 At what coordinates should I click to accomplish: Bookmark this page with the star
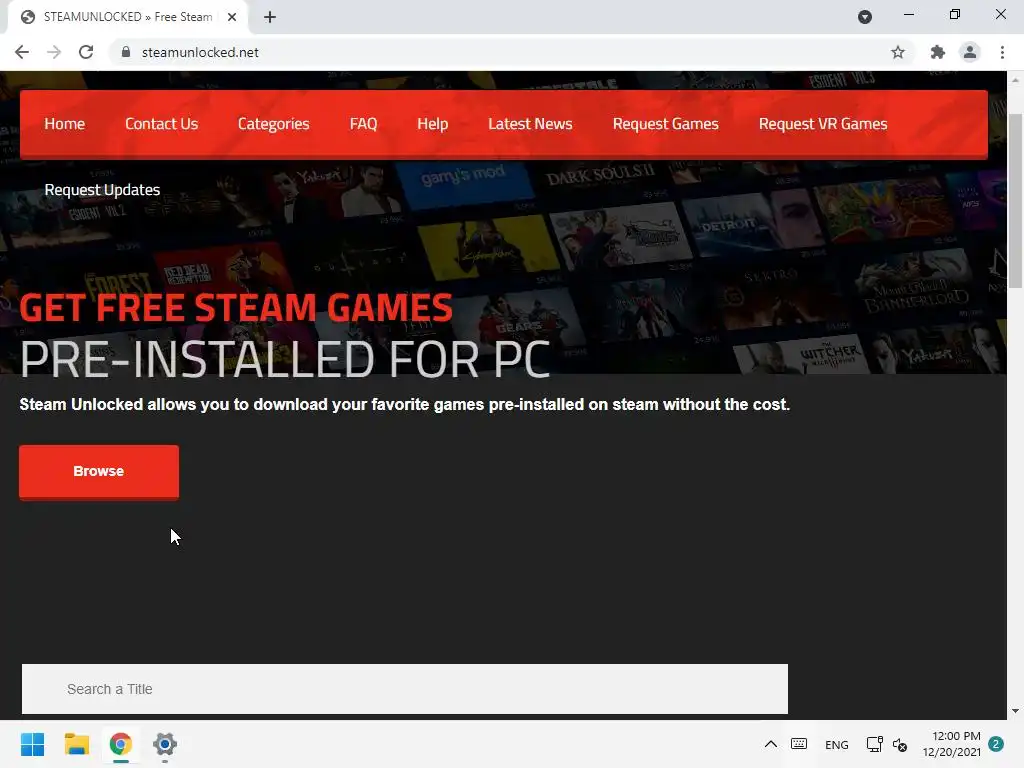pyautogui.click(x=898, y=52)
